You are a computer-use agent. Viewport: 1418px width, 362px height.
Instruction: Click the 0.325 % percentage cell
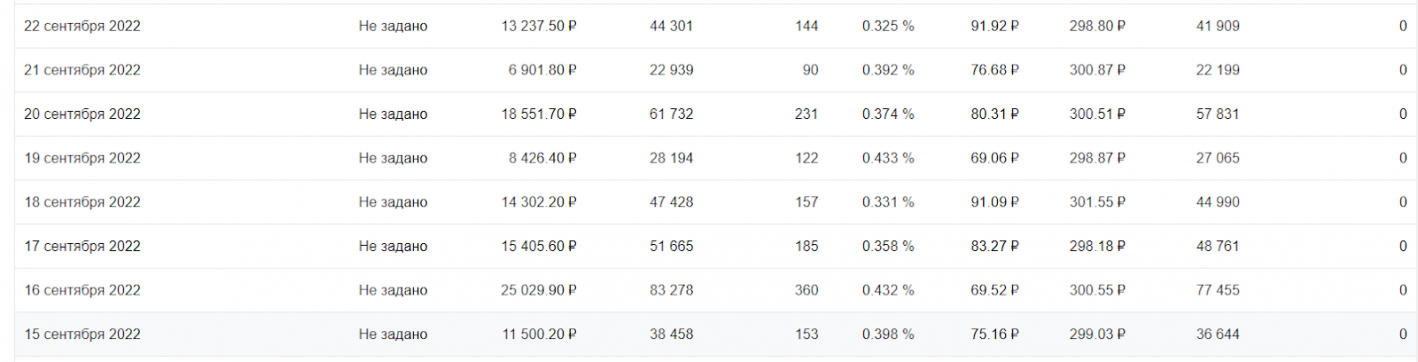[888, 26]
